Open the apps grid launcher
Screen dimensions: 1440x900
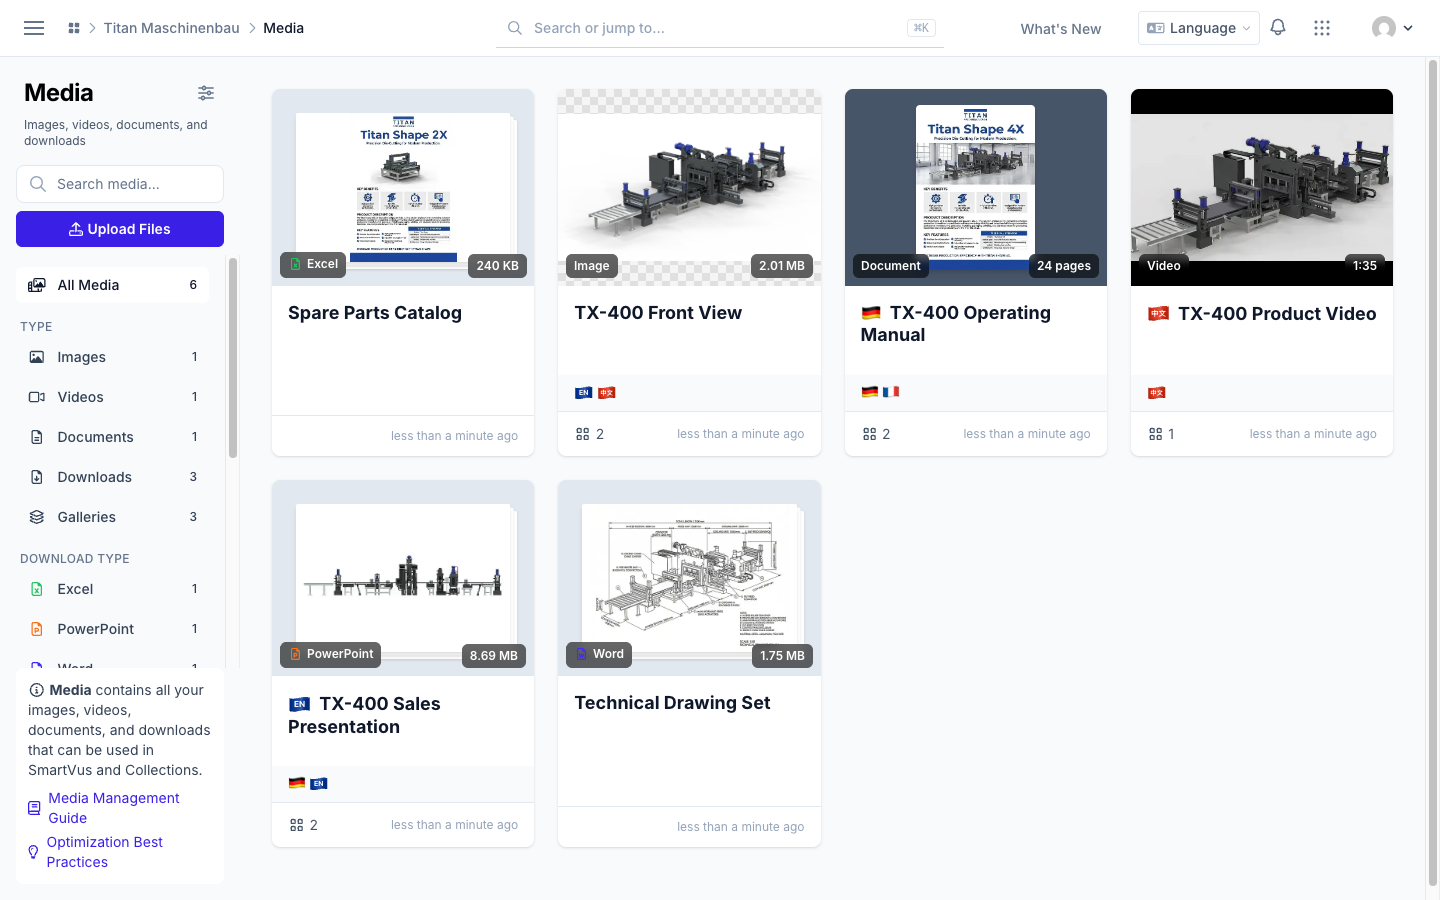point(1322,28)
